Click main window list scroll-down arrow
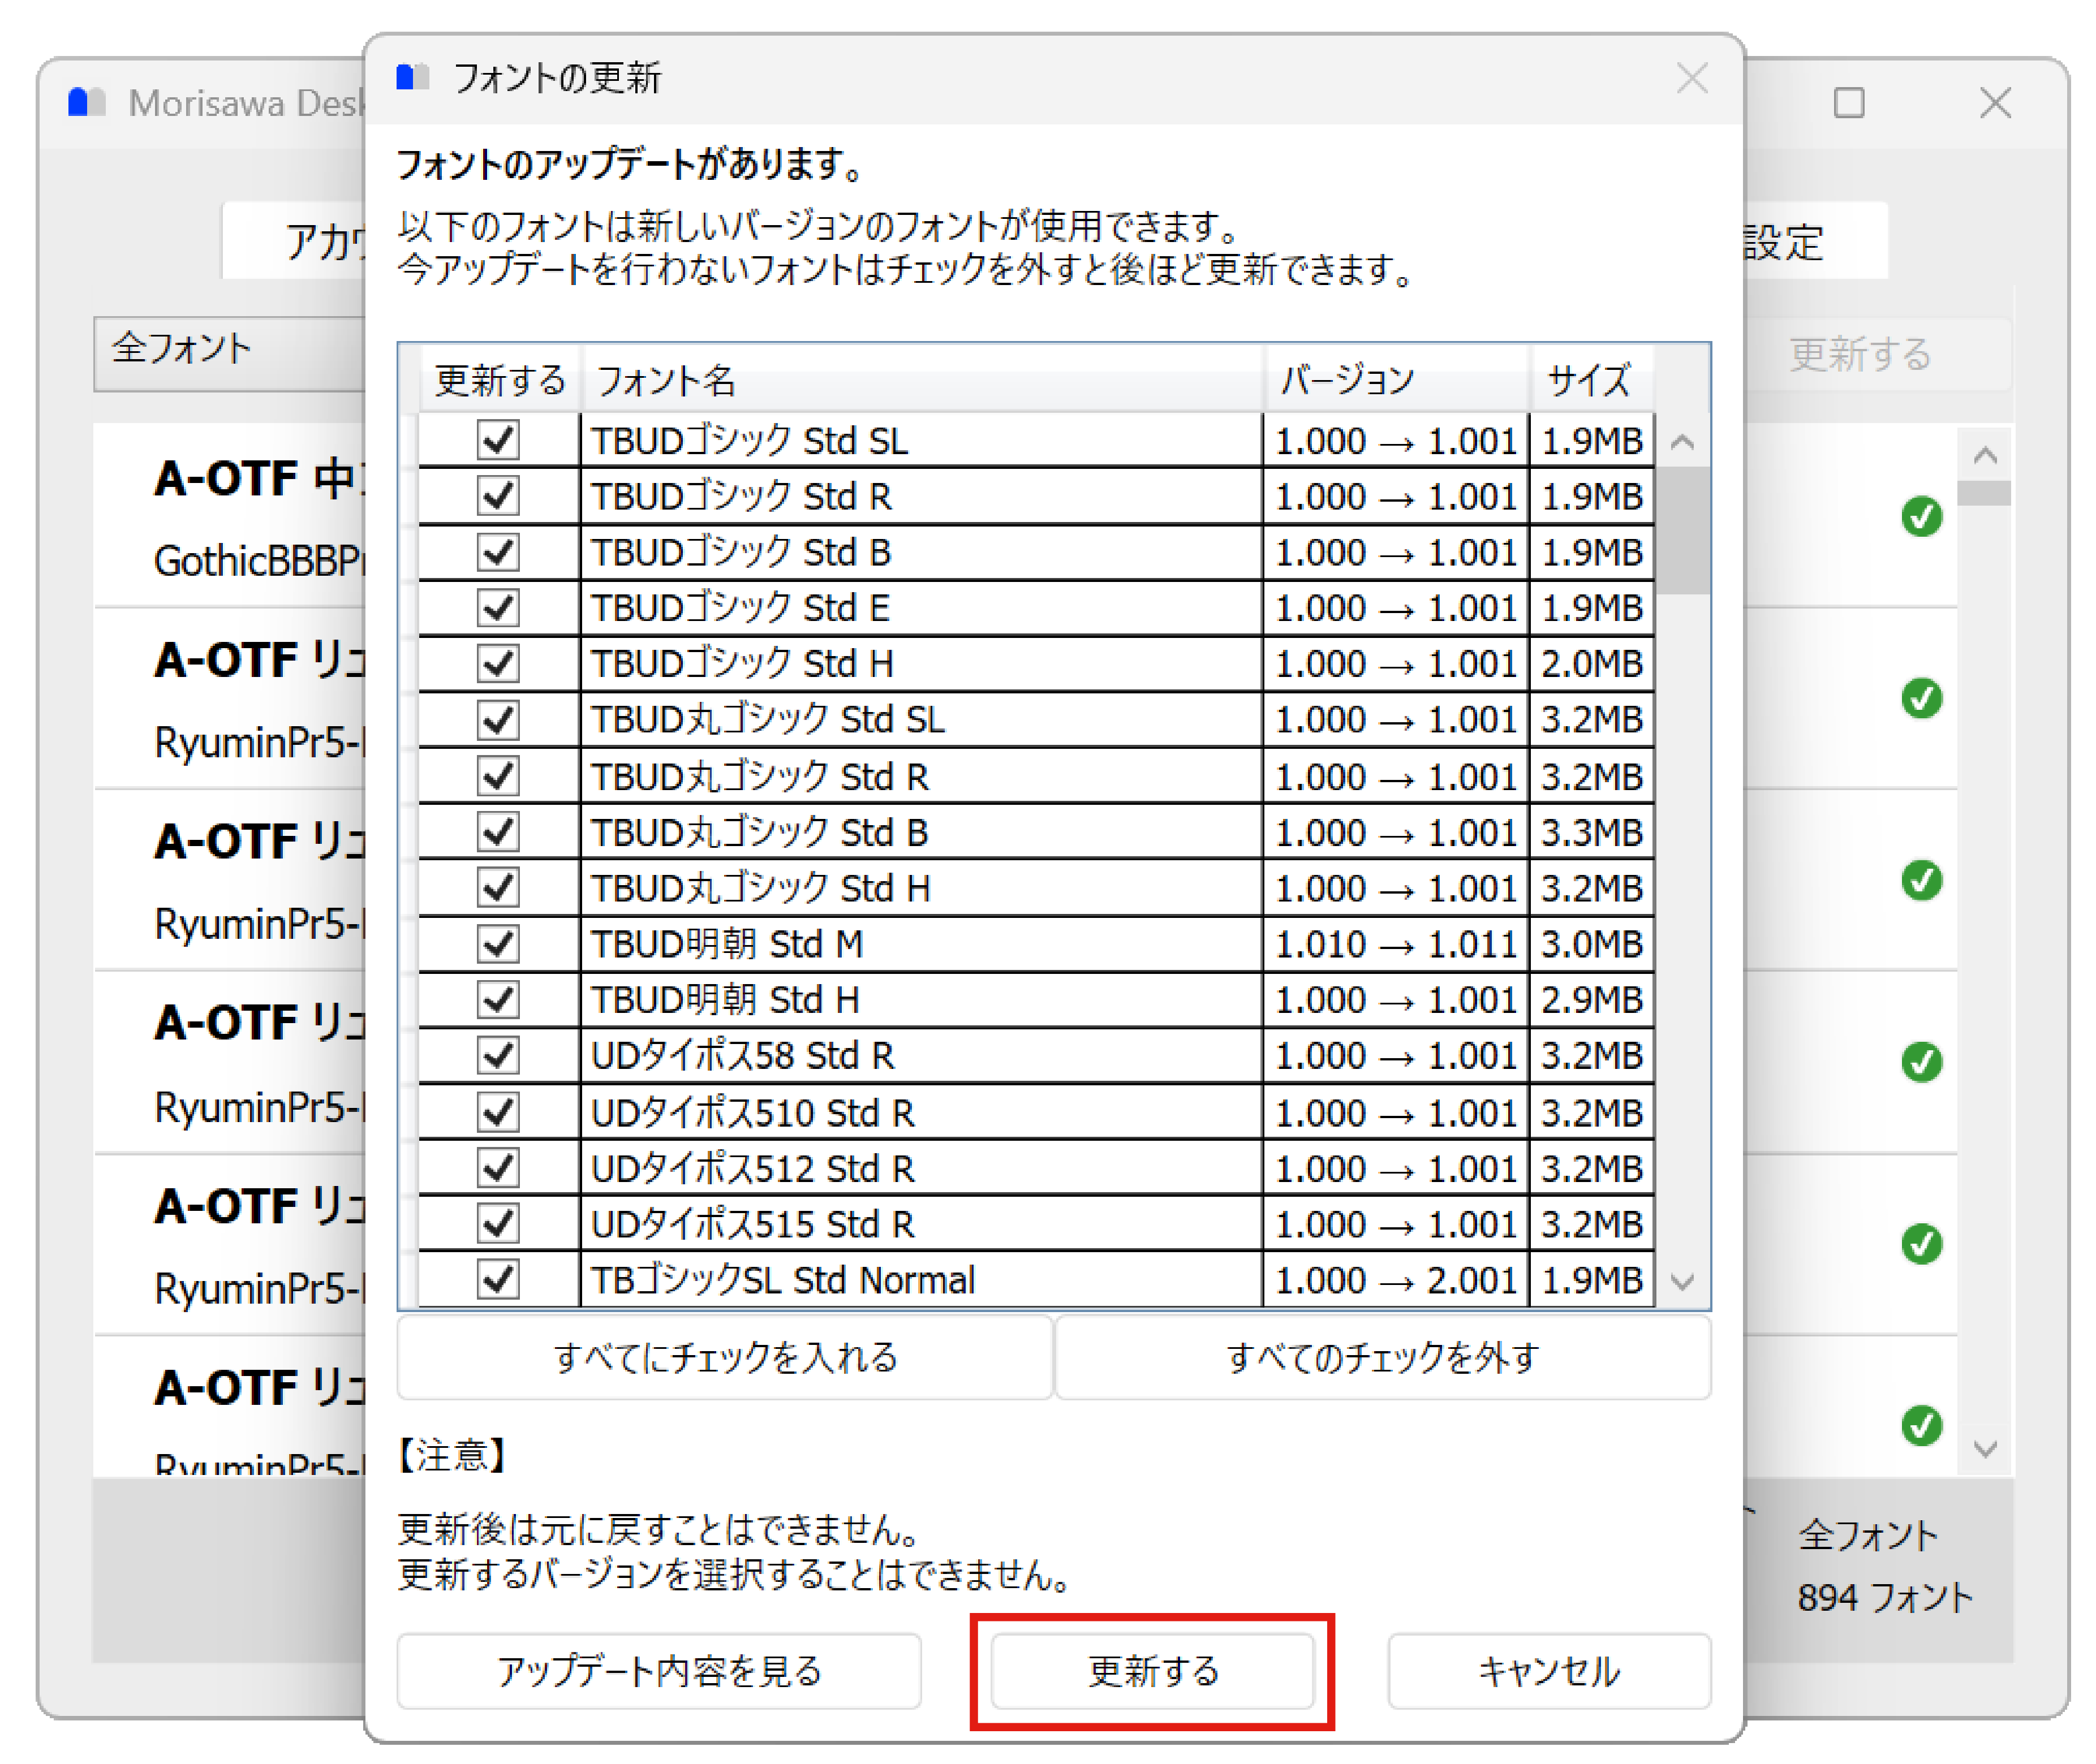This screenshot has width=2096, height=1764. [1986, 1449]
